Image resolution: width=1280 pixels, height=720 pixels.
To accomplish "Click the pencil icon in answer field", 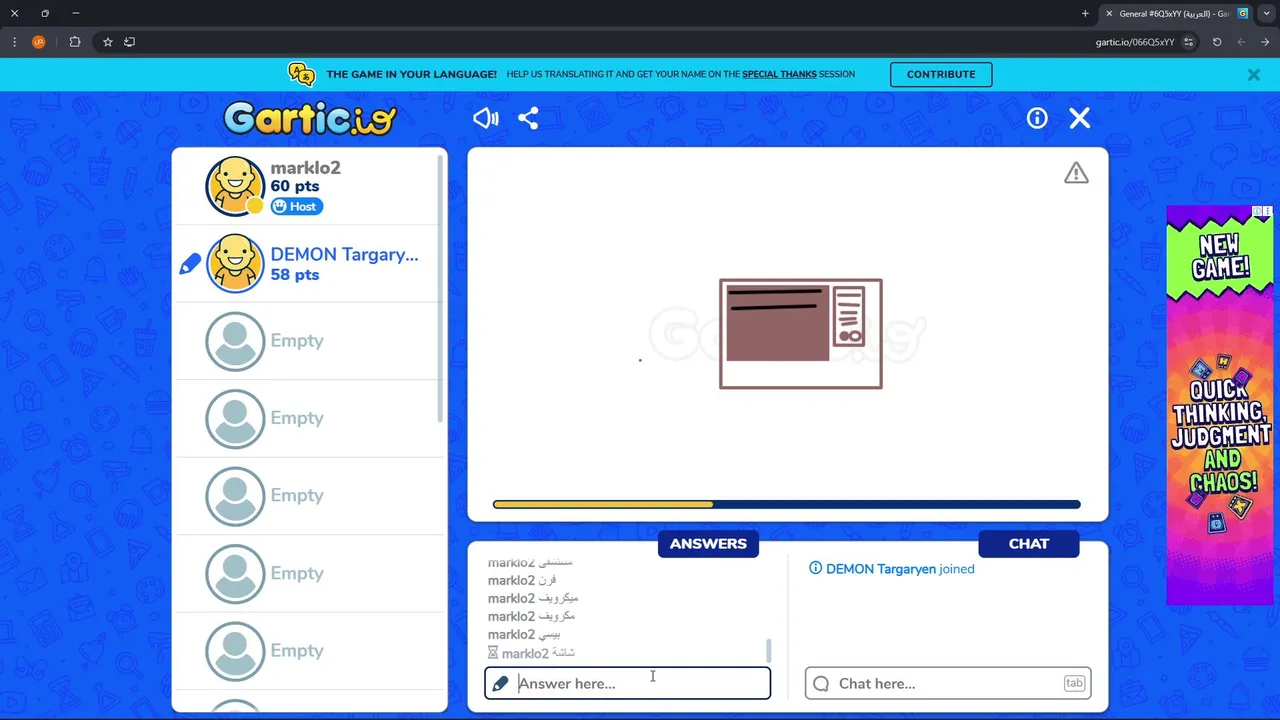I will 500,684.
